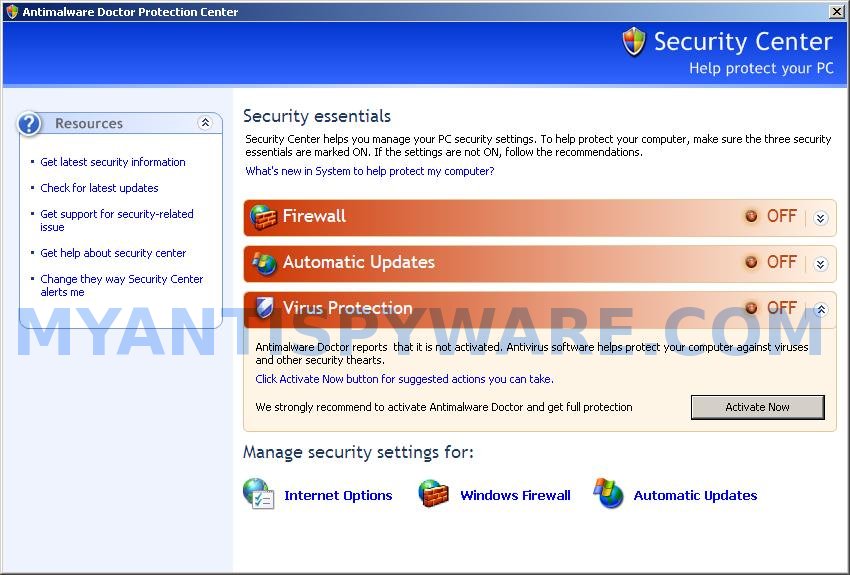
Task: Click the Security essentials heading
Action: (x=317, y=116)
